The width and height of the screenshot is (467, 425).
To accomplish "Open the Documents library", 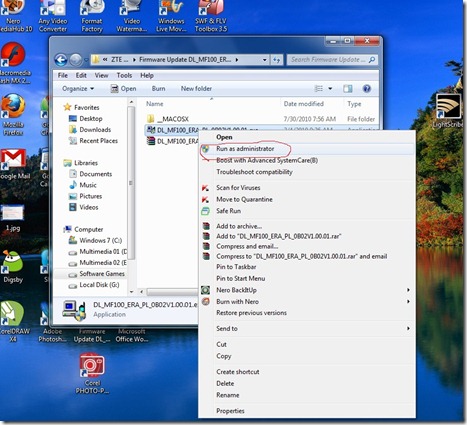I will (x=90, y=174).
